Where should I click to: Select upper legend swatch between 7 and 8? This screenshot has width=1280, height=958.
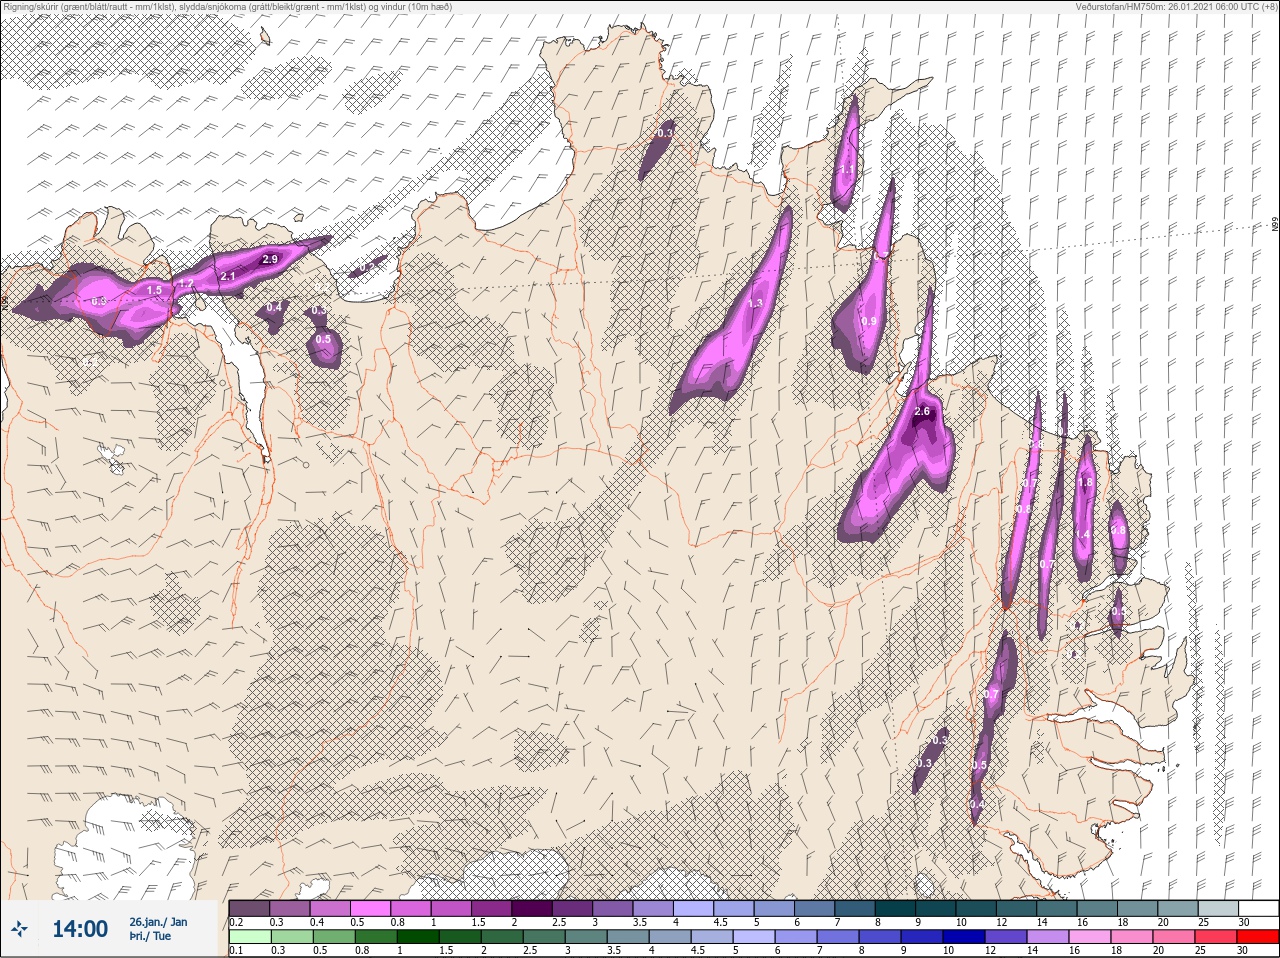click(854, 908)
